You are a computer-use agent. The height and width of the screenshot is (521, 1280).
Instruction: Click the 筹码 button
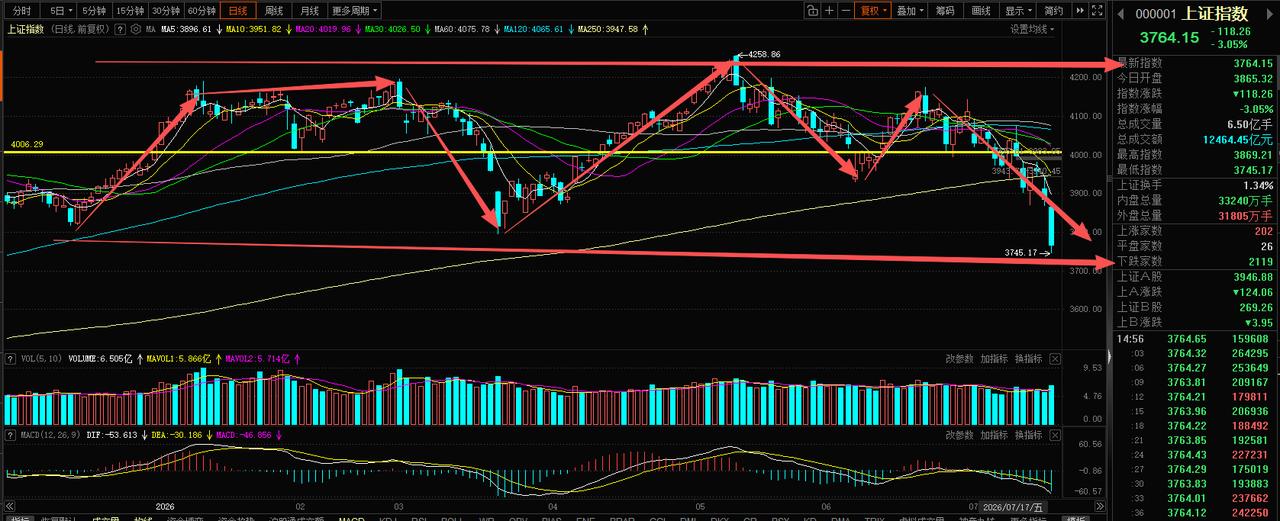[x=945, y=10]
